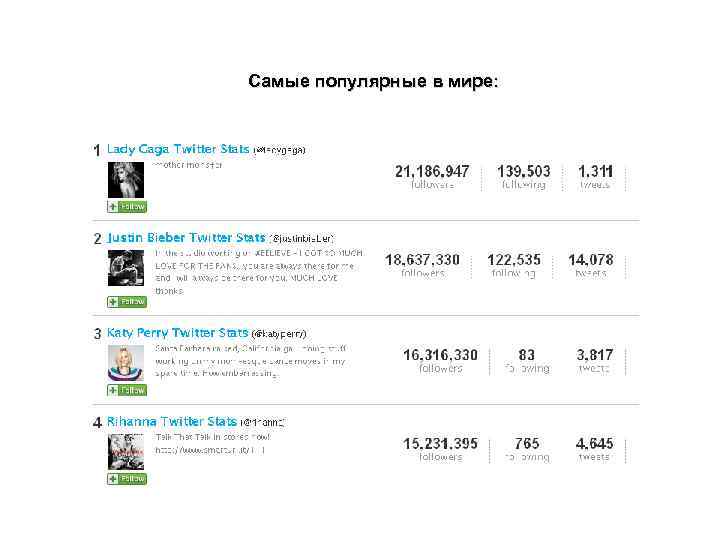
Task: Open Lady Gaga Twitter Stats link
Action: (178, 149)
